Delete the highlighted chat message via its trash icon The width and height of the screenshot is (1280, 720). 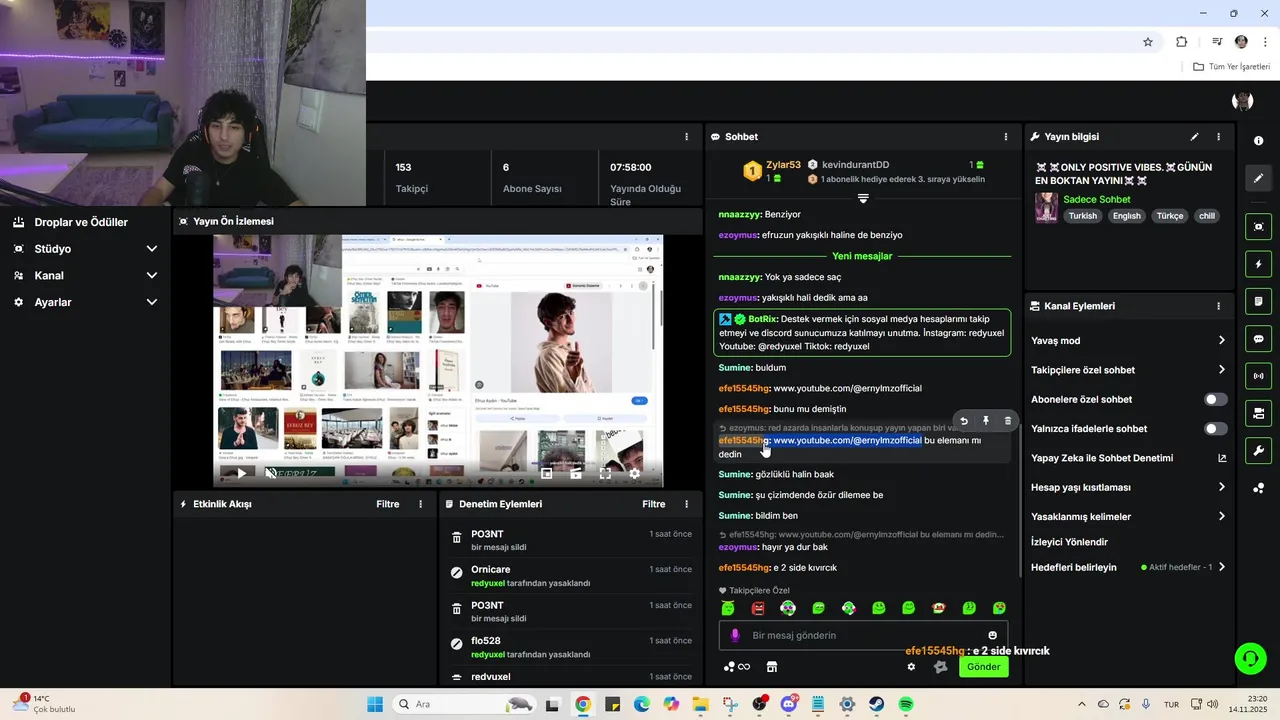tap(1008, 421)
